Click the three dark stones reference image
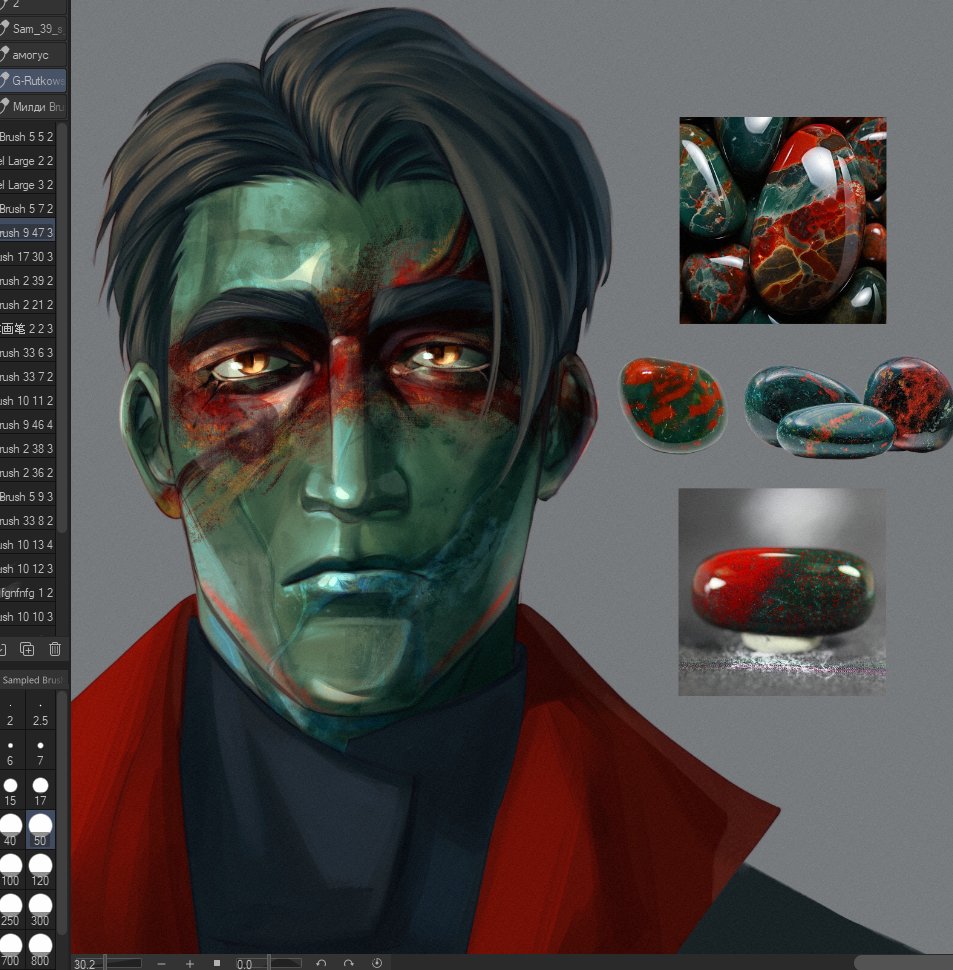The image size is (953, 970). pyautogui.click(x=848, y=407)
